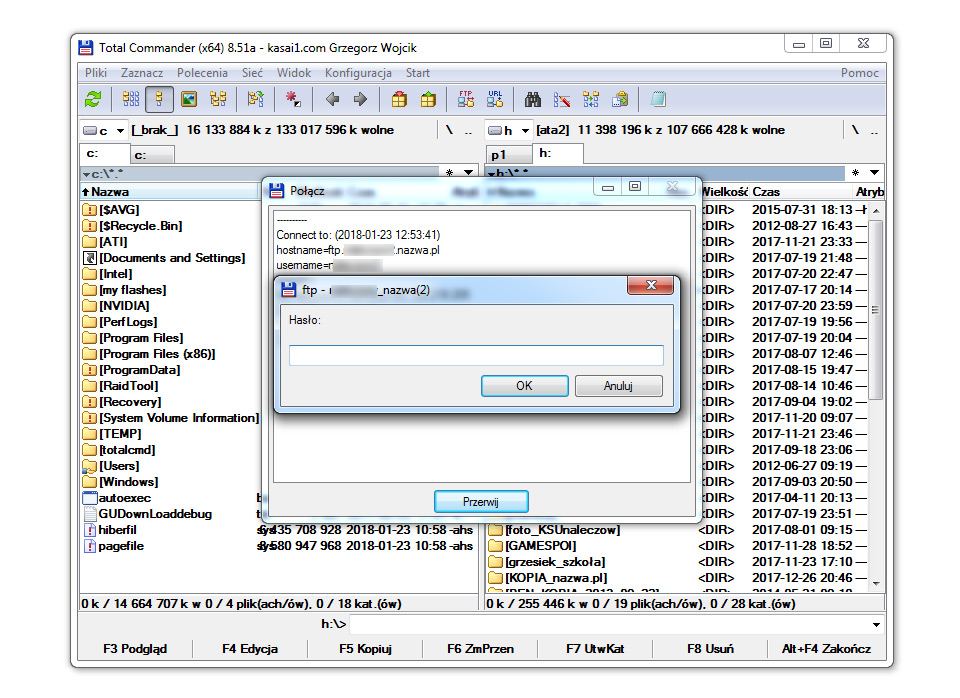Click the [NVIDIA] folder icon
Image resolution: width=960 pixels, height=698 pixels.
pos(89,306)
